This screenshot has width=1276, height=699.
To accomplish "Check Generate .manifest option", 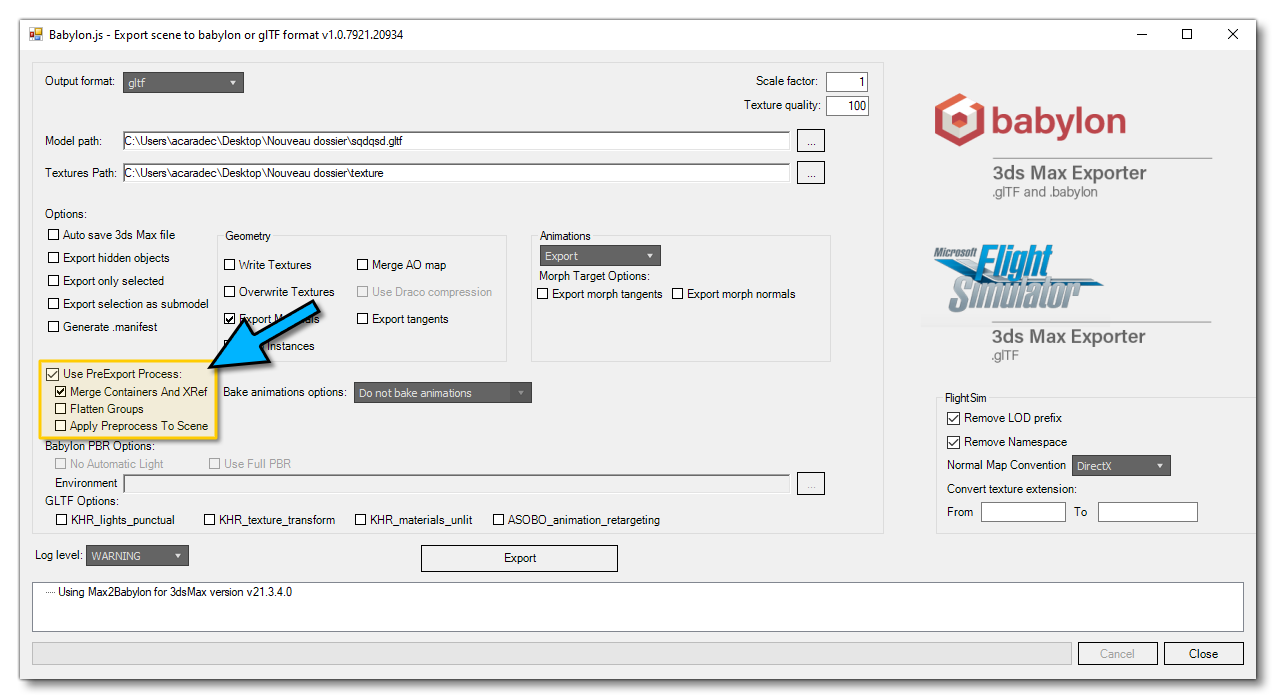I will (53, 326).
